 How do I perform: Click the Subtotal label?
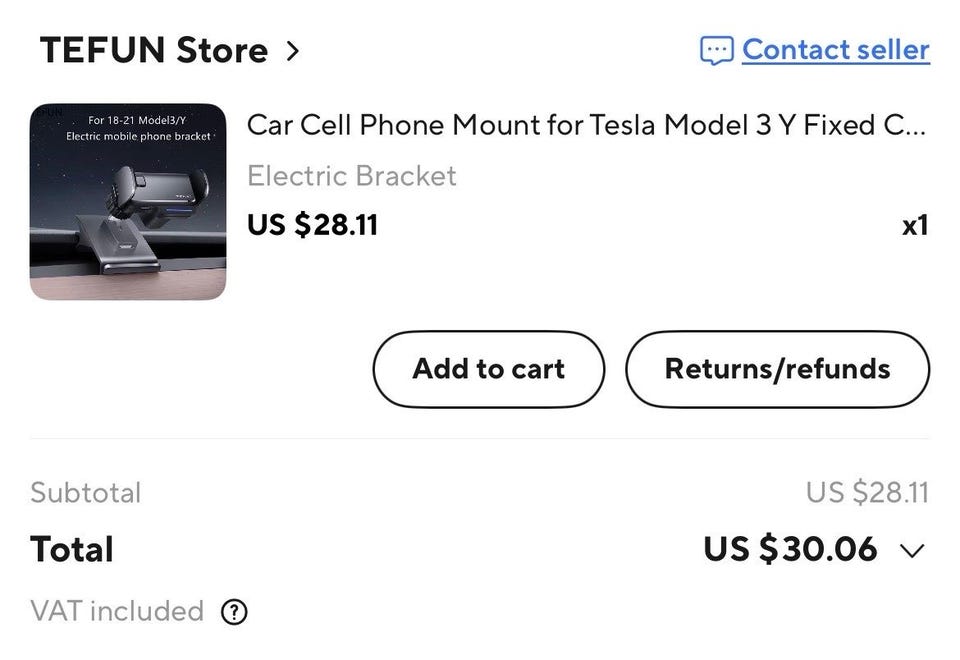coord(86,492)
